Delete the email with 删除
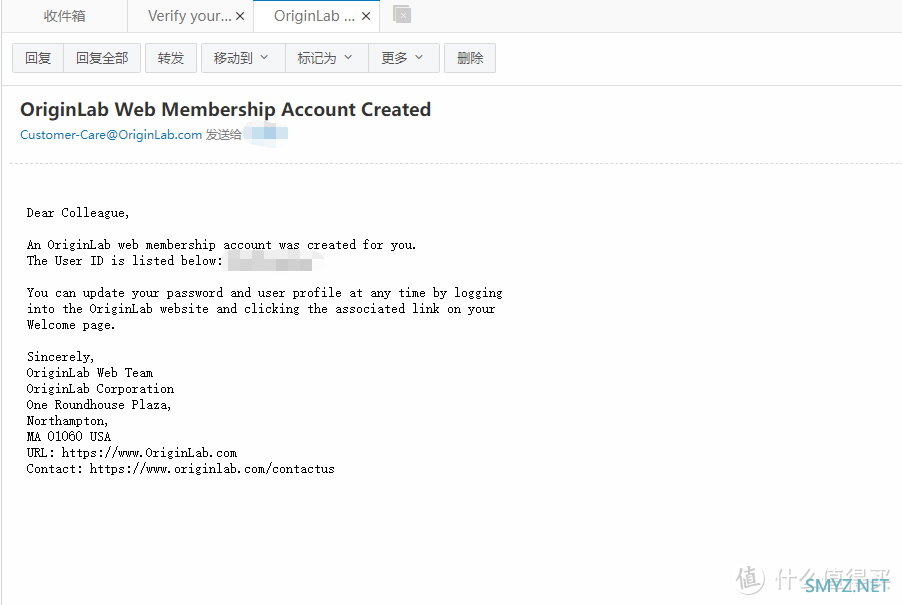 point(470,58)
